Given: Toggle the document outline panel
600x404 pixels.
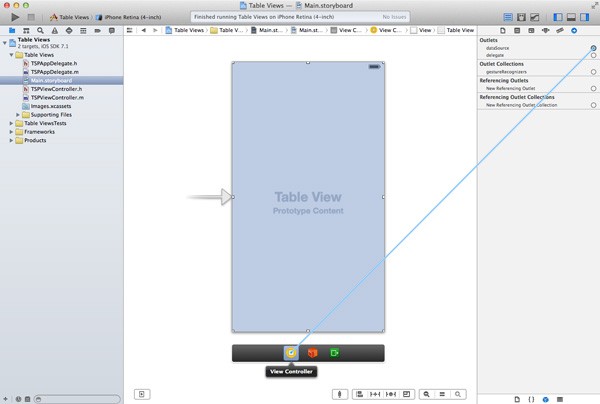Looking at the screenshot, I should [142, 394].
